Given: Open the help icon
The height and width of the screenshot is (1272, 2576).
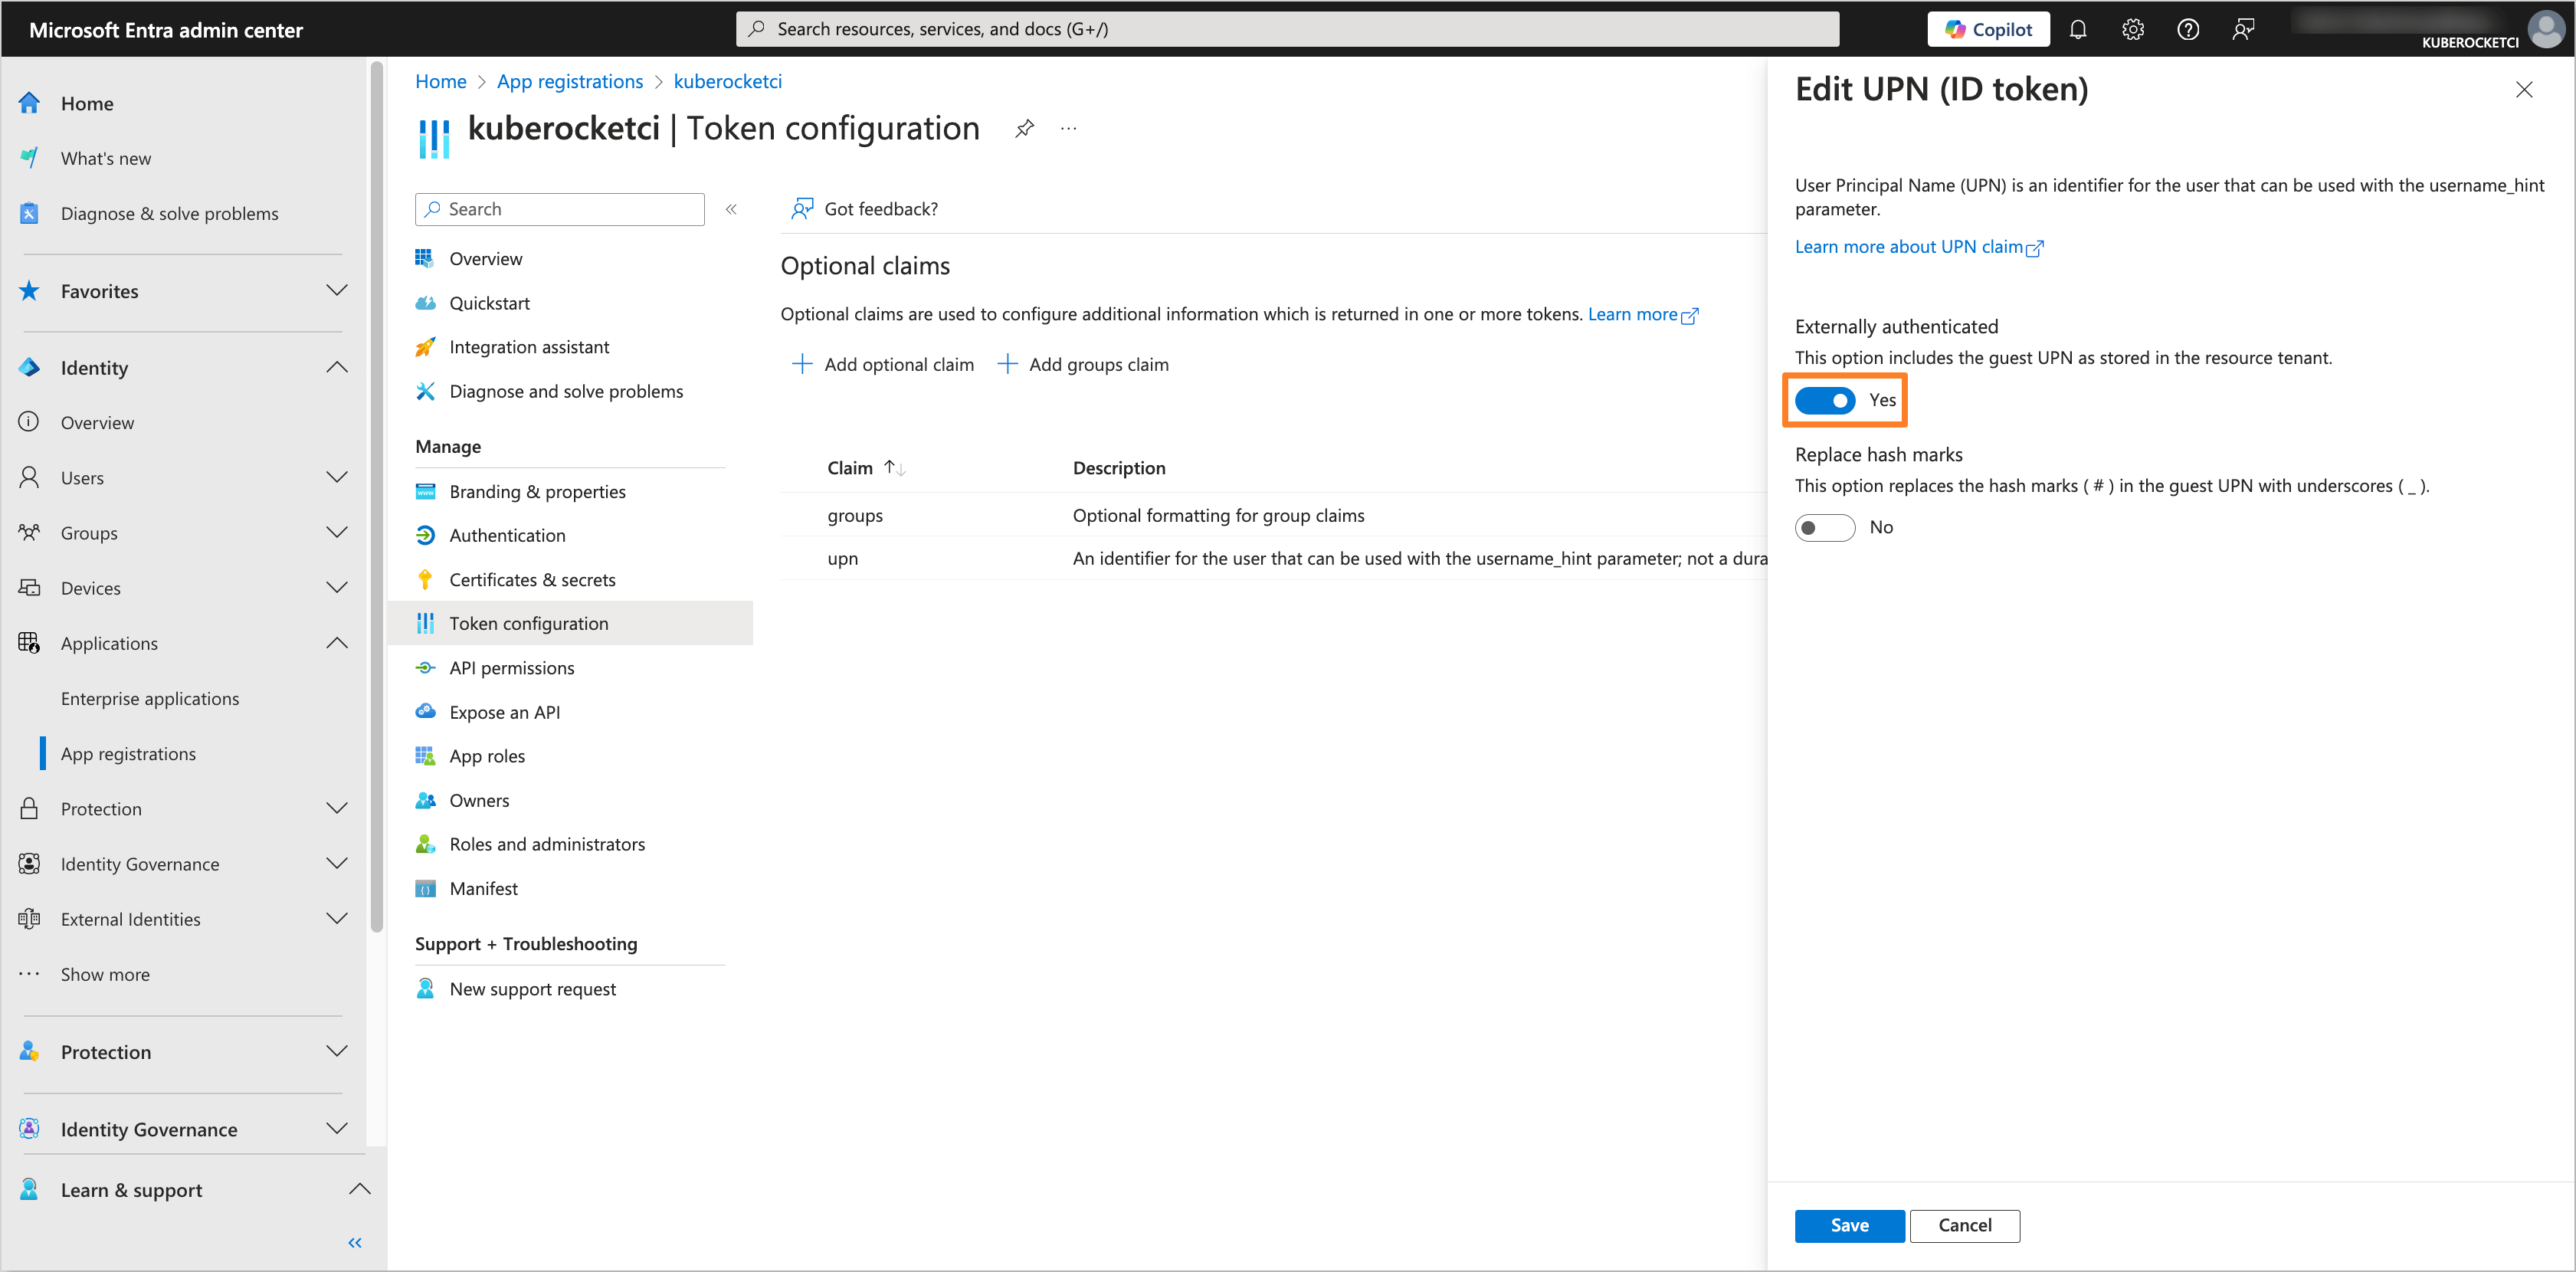Looking at the screenshot, I should click(2187, 29).
